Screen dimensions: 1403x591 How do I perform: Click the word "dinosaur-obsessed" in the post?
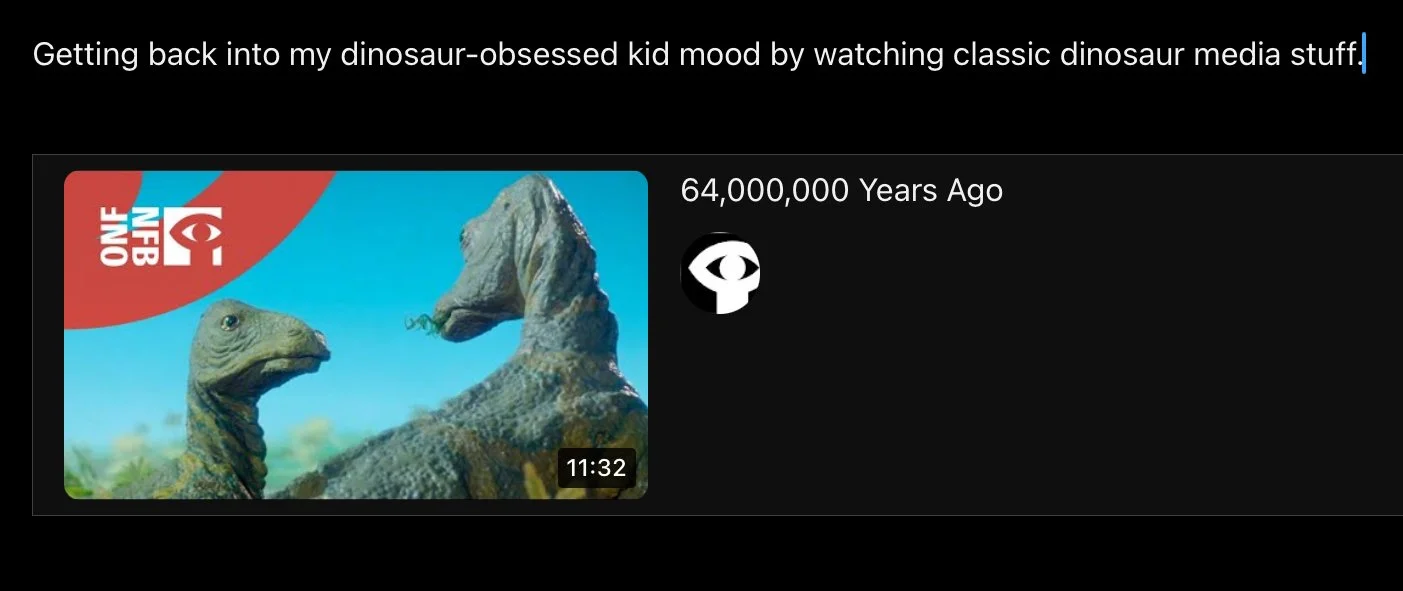[479, 54]
